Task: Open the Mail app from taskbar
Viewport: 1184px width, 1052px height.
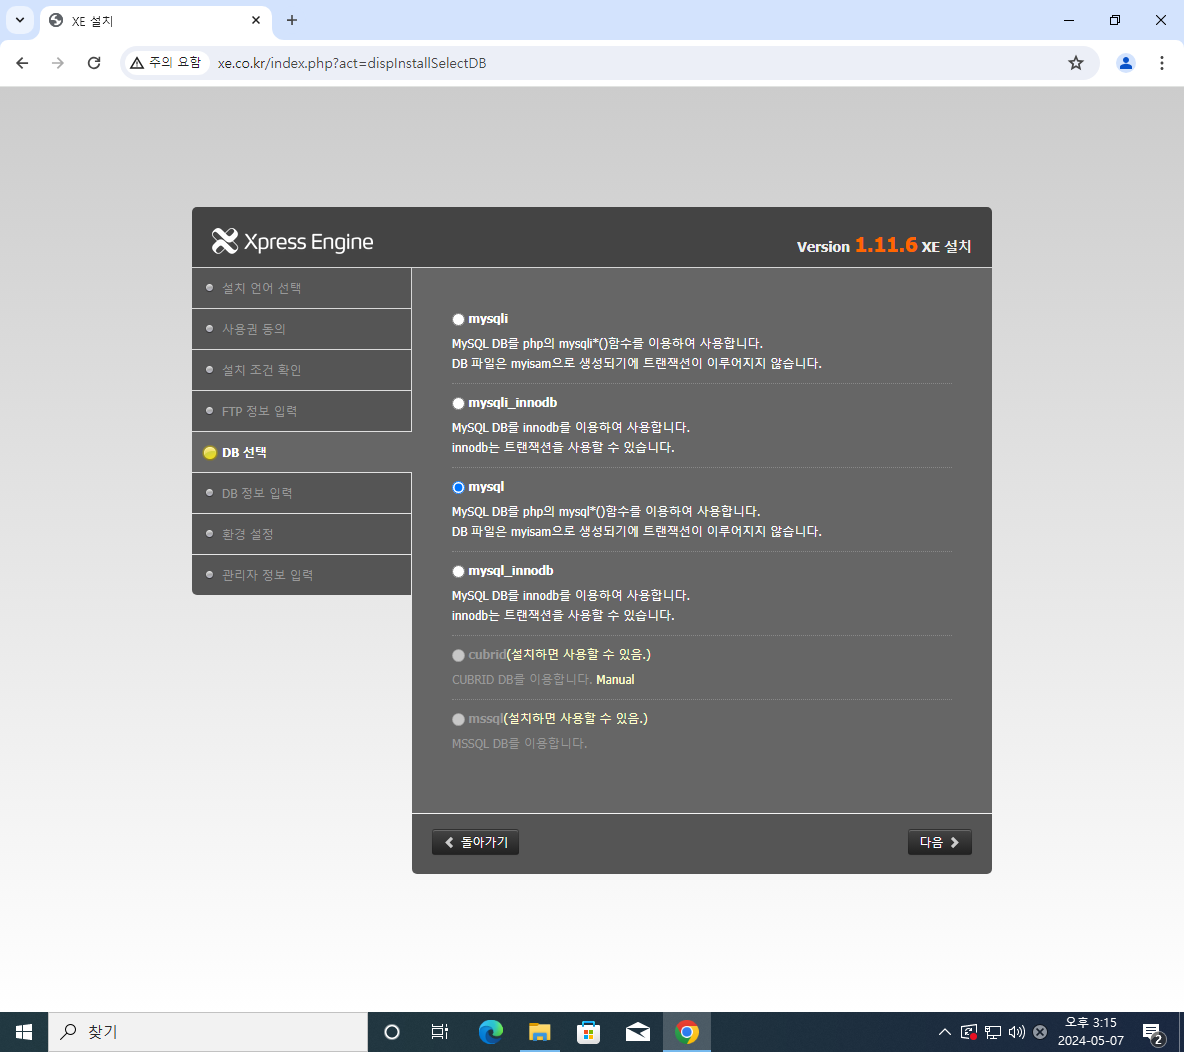Action: (637, 1032)
